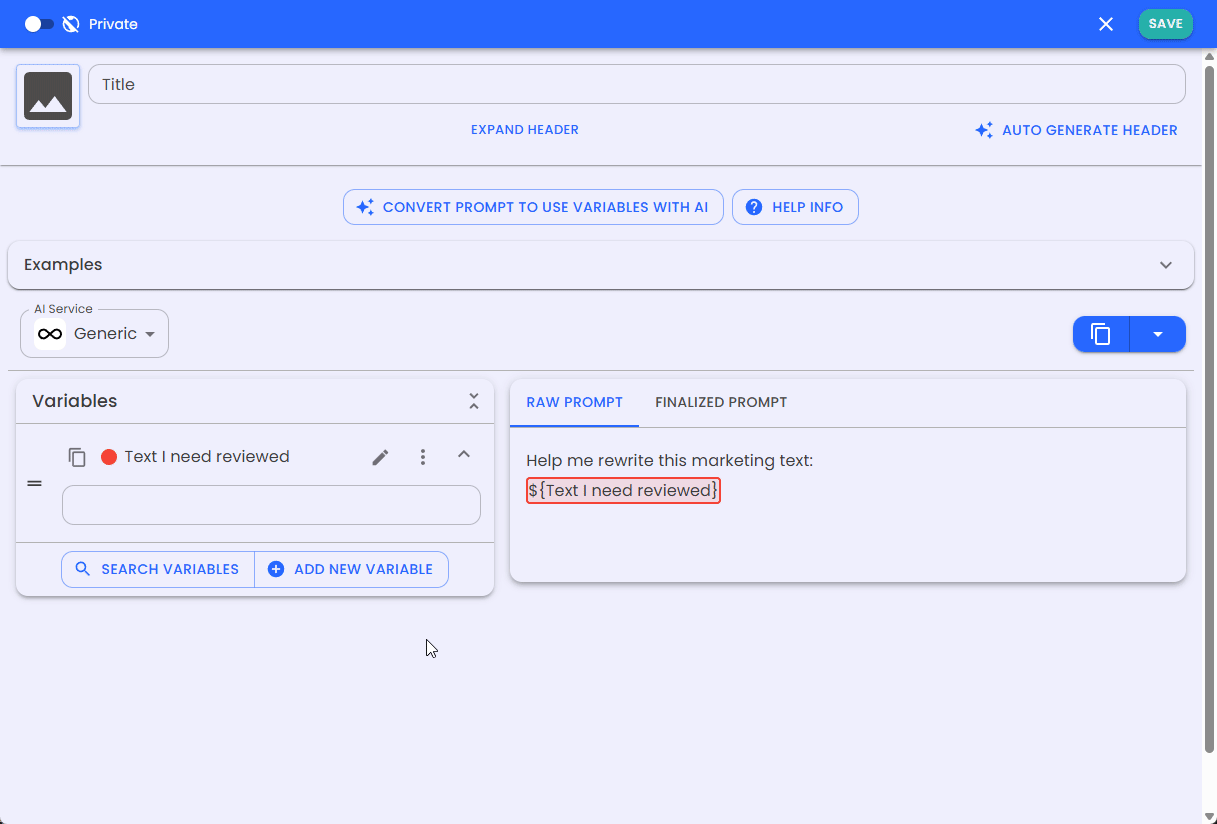
Task: Click the private crossed-out globe icon
Action: point(71,24)
